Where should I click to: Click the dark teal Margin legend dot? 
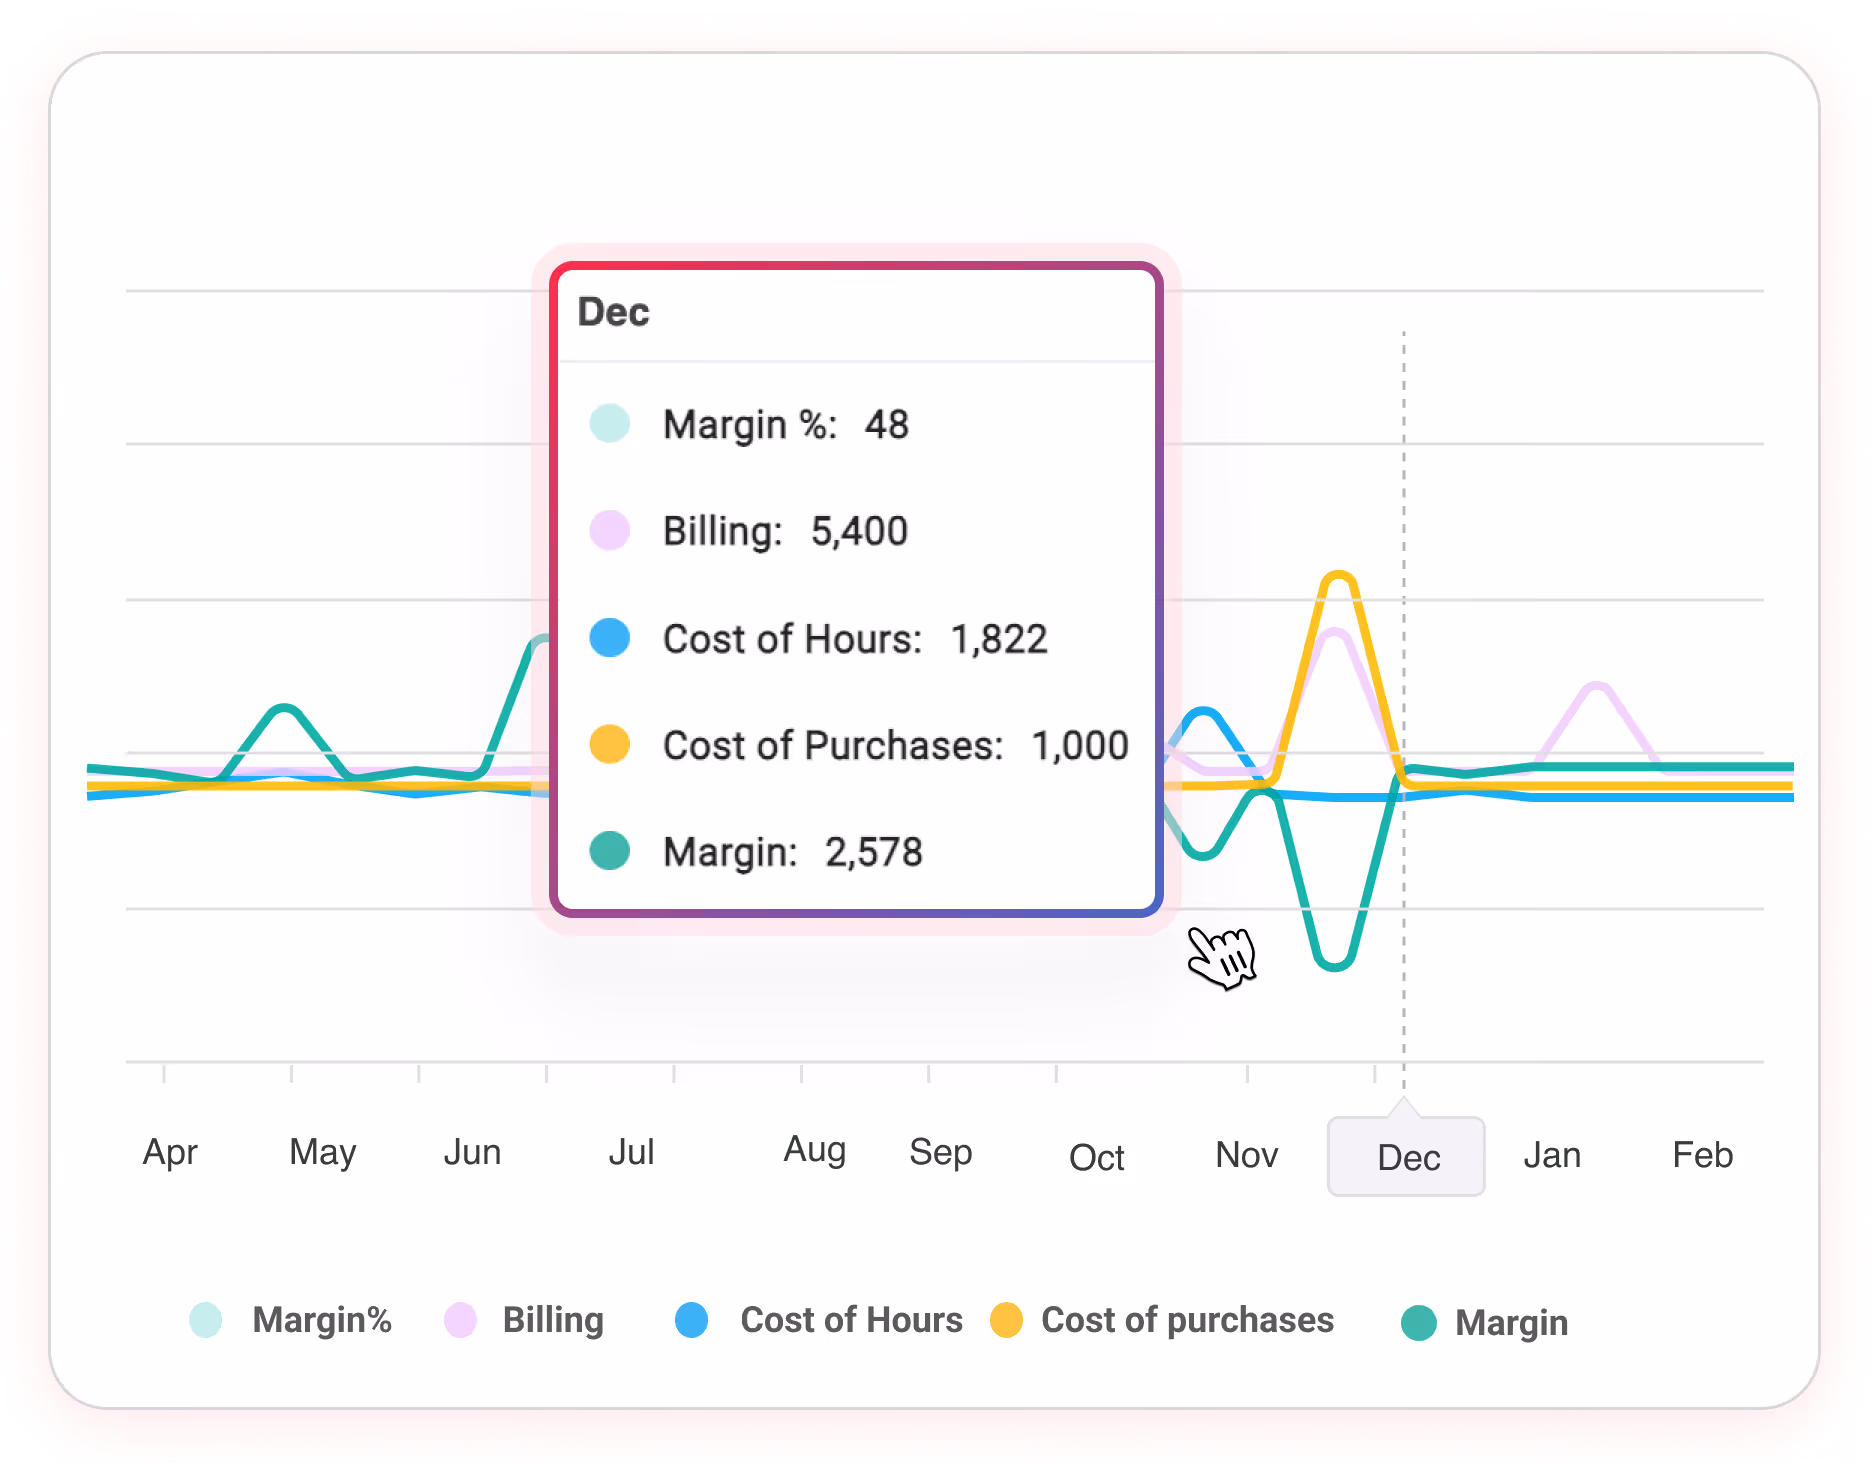click(x=1419, y=1323)
